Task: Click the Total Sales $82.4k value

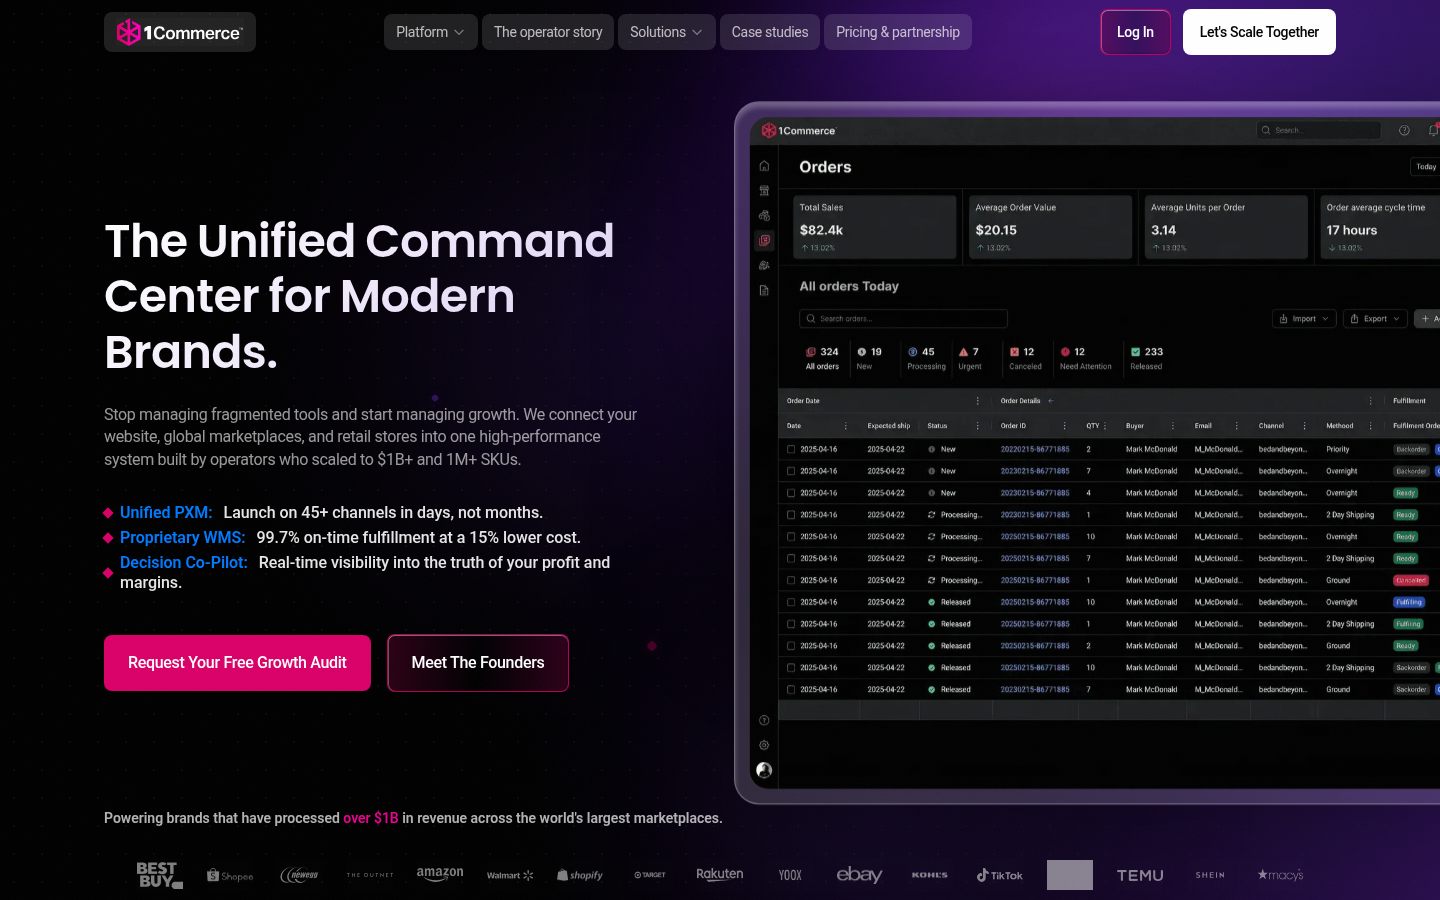Action: [x=821, y=230]
